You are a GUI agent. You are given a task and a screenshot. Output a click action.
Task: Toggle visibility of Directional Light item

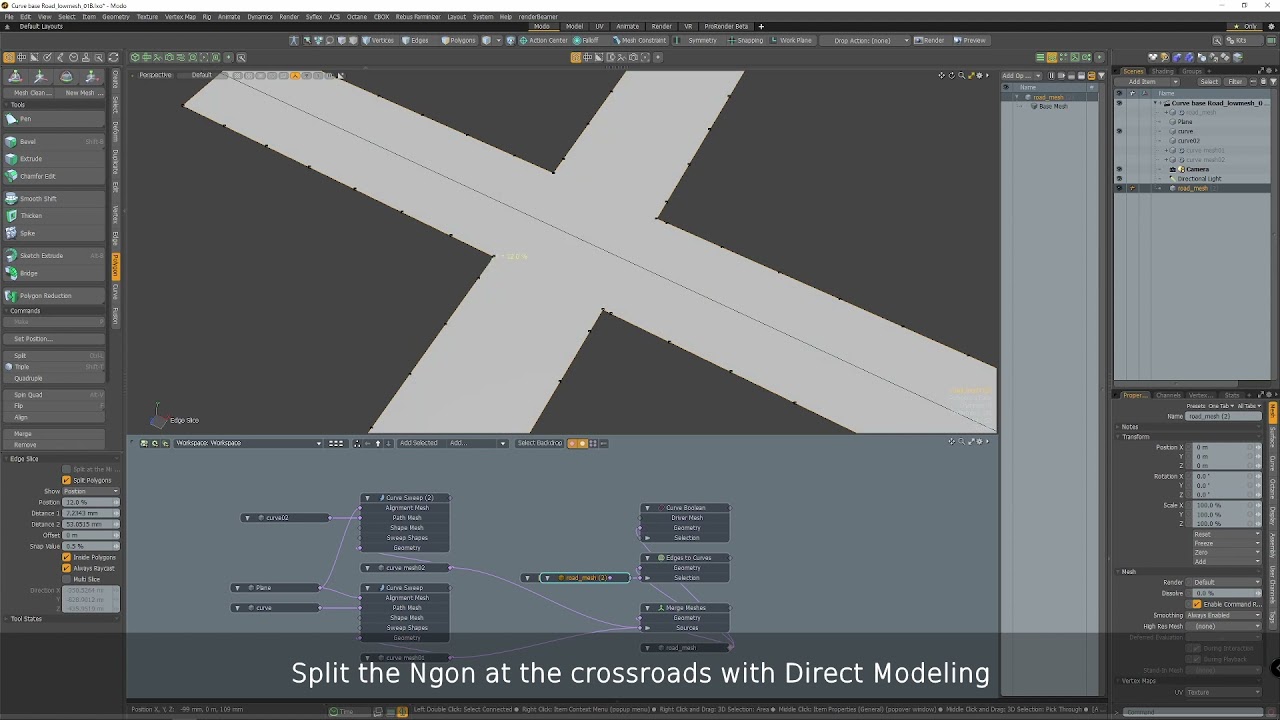[x=1119, y=179]
